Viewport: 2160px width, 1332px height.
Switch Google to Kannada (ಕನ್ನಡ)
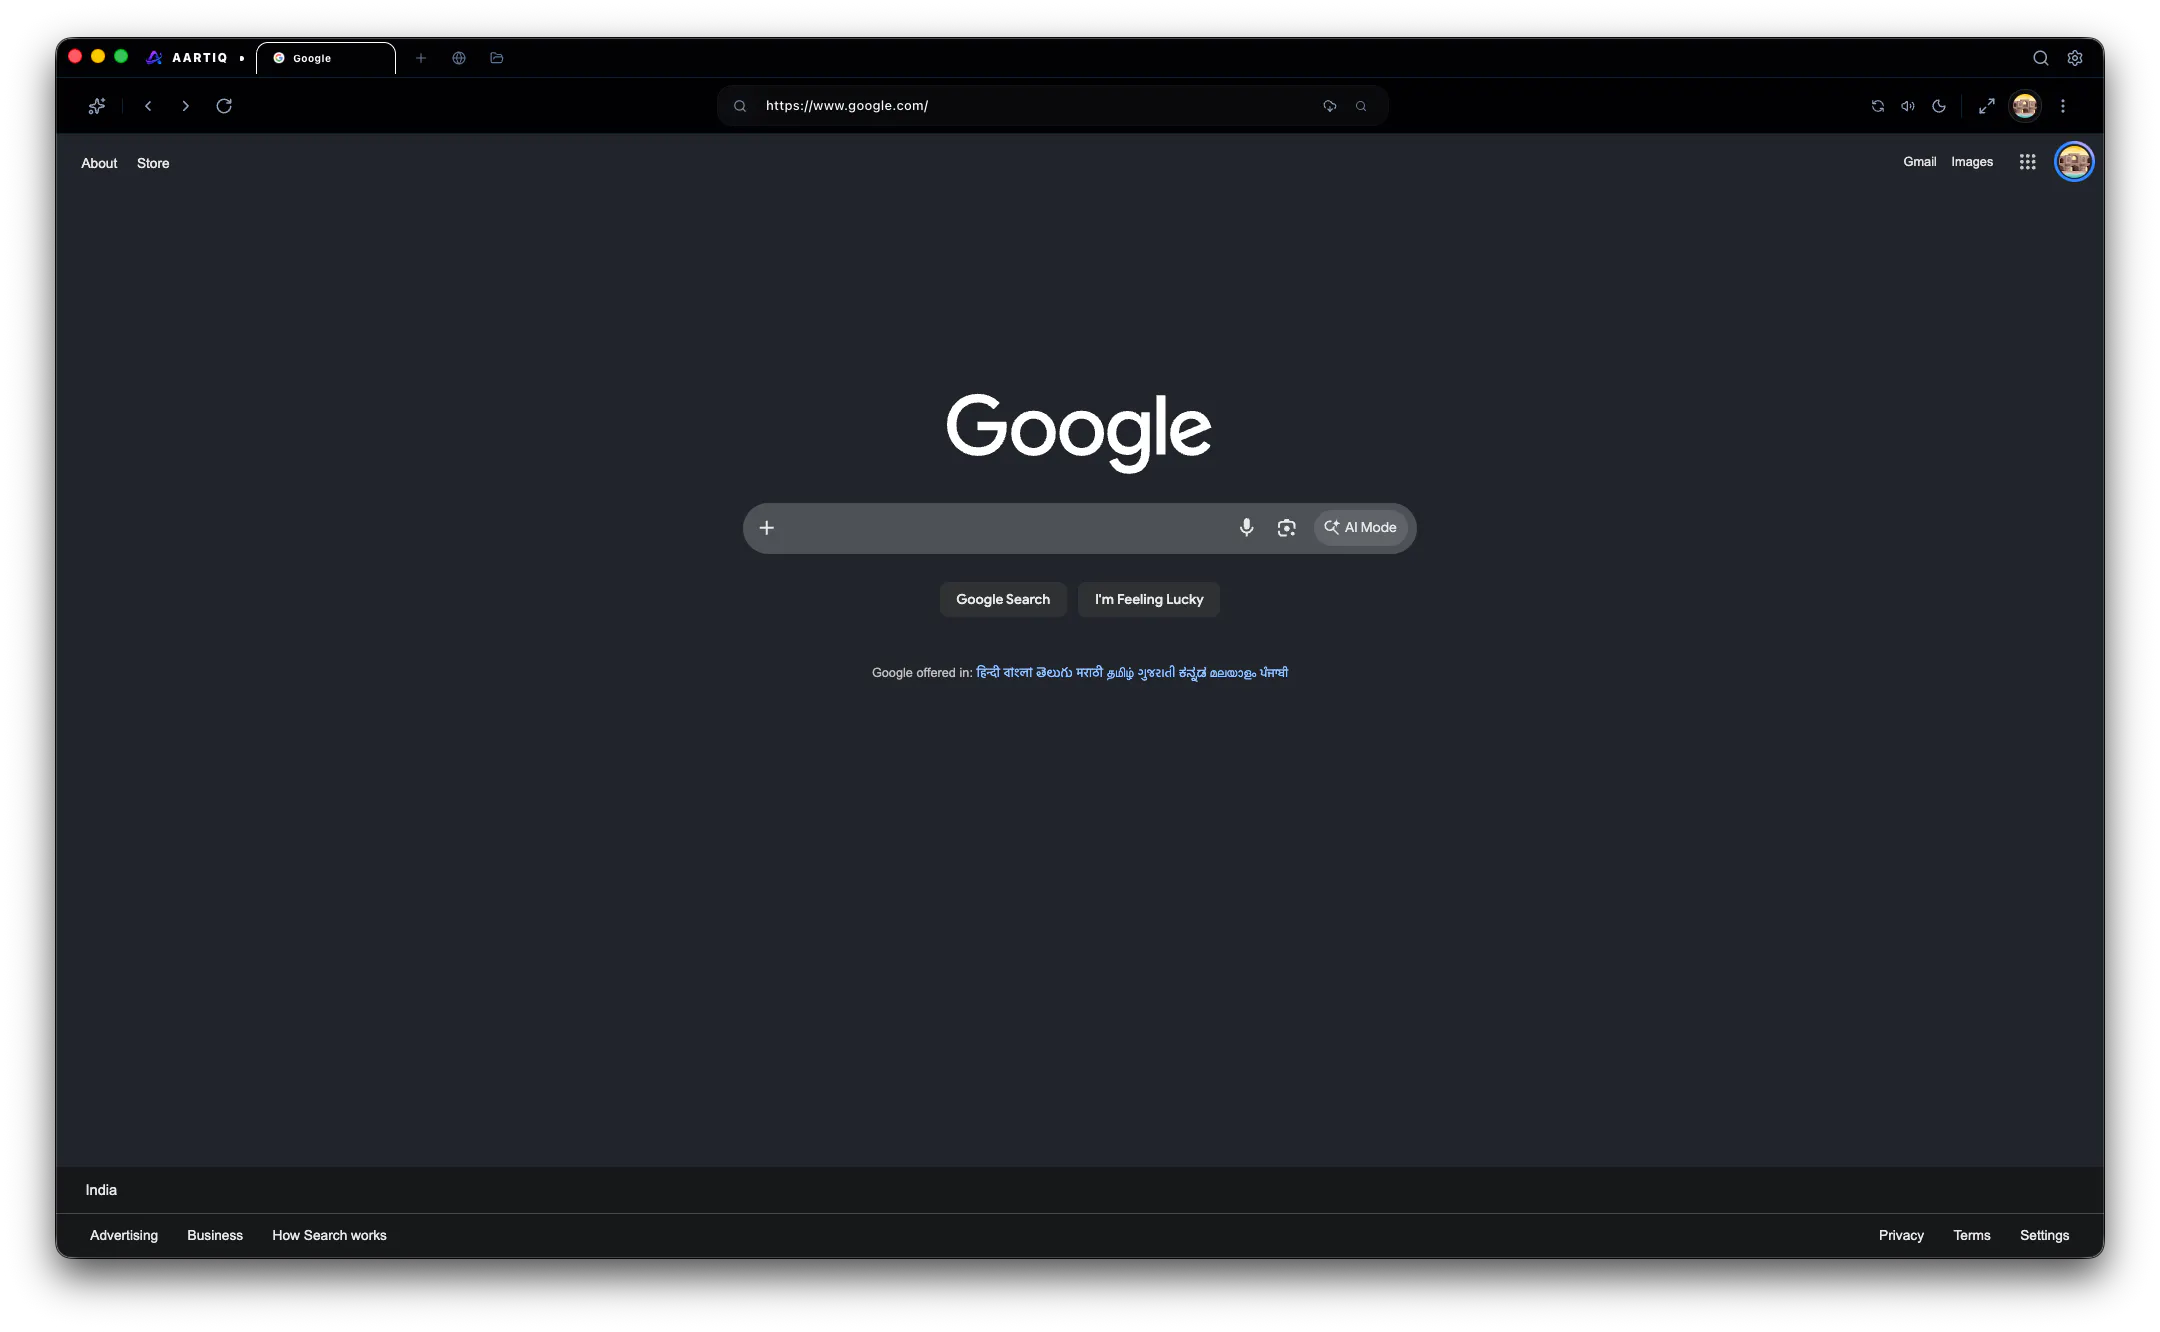point(1193,673)
